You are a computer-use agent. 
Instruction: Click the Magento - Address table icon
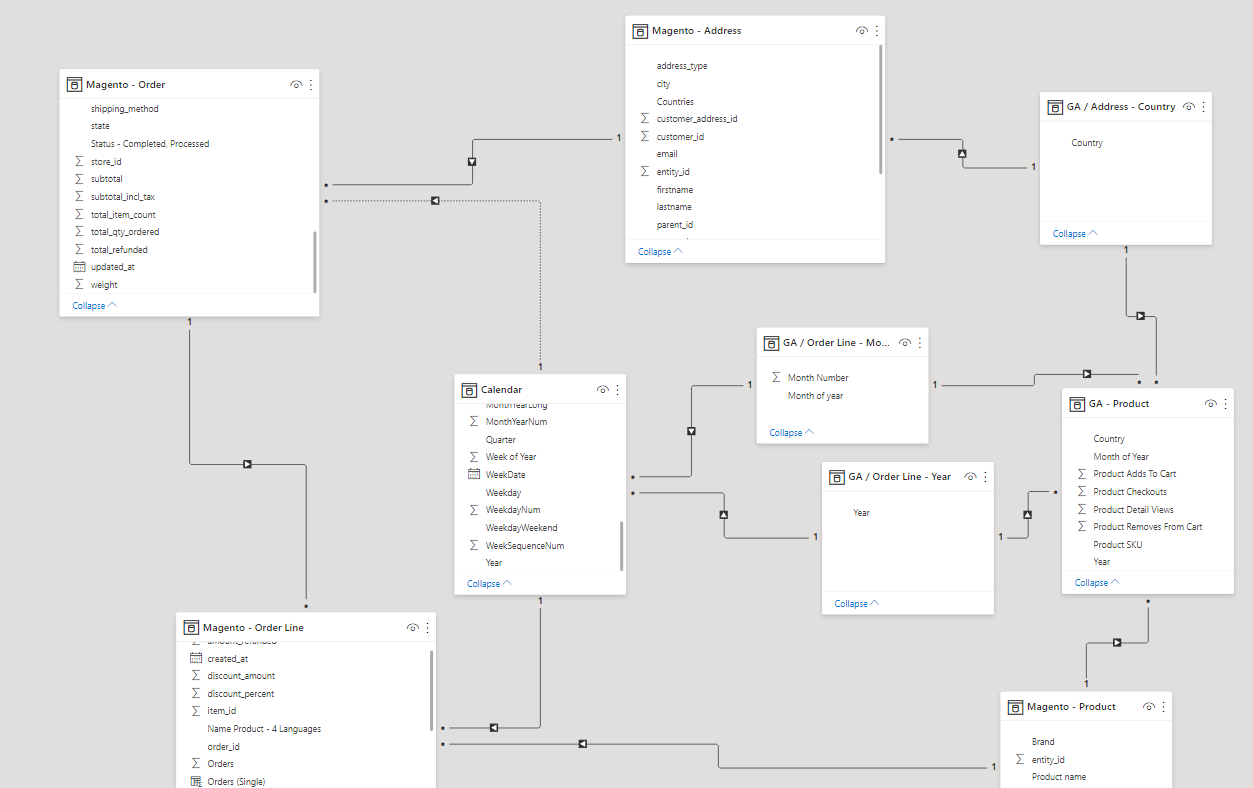tap(640, 31)
